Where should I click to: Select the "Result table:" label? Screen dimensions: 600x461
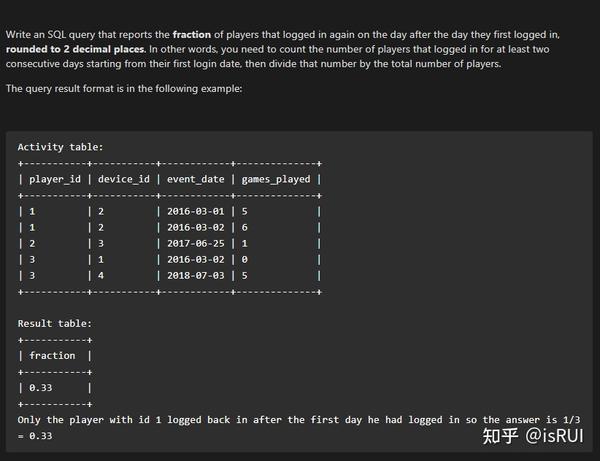(55, 323)
